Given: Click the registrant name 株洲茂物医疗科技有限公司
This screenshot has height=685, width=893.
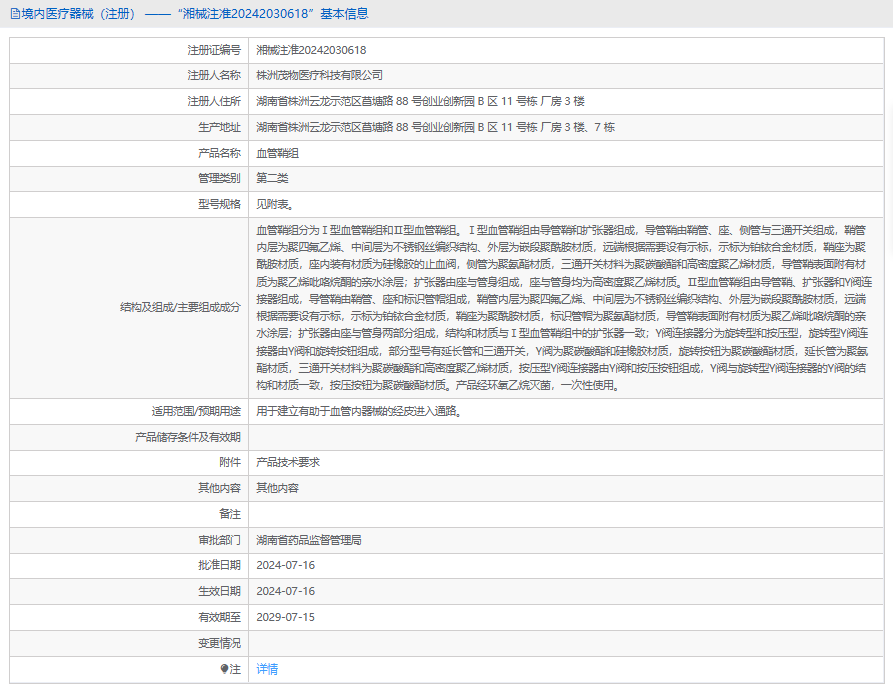Looking at the screenshot, I should [x=319, y=75].
